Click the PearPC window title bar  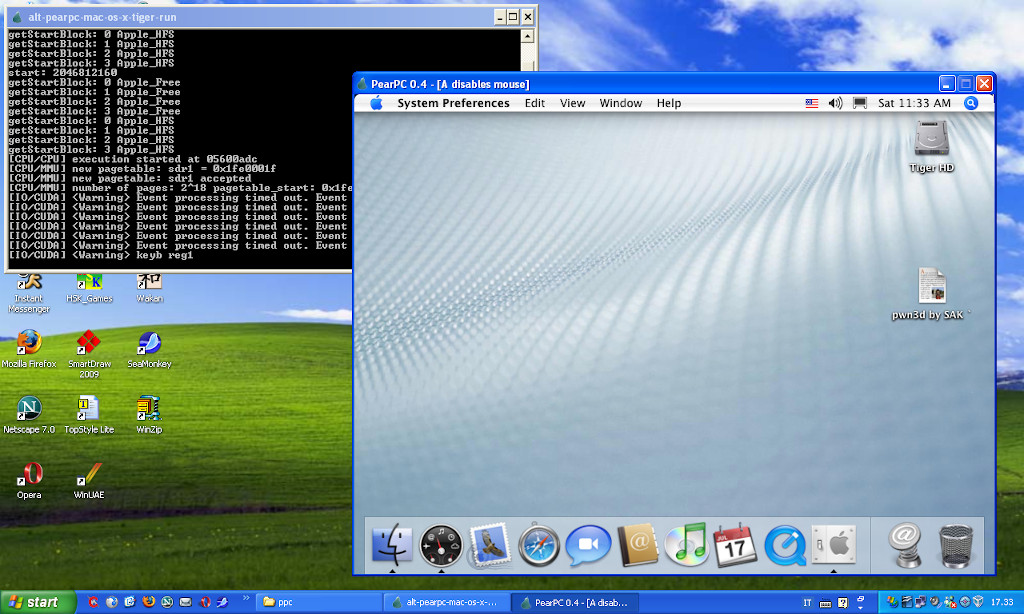coord(647,84)
